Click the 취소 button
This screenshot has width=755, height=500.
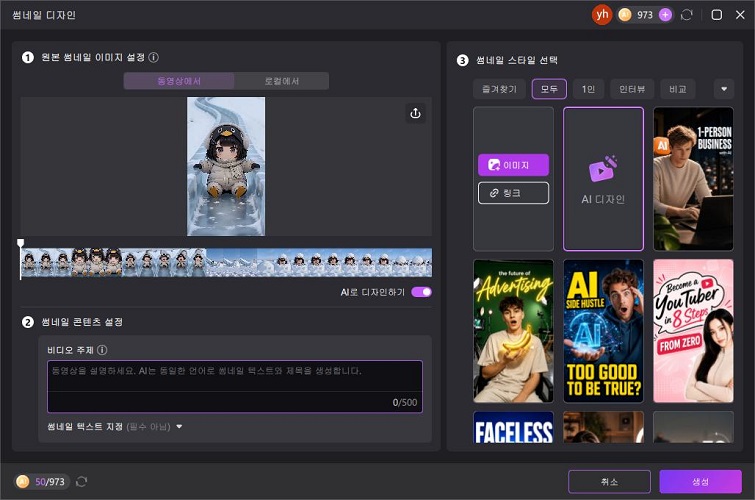(609, 482)
